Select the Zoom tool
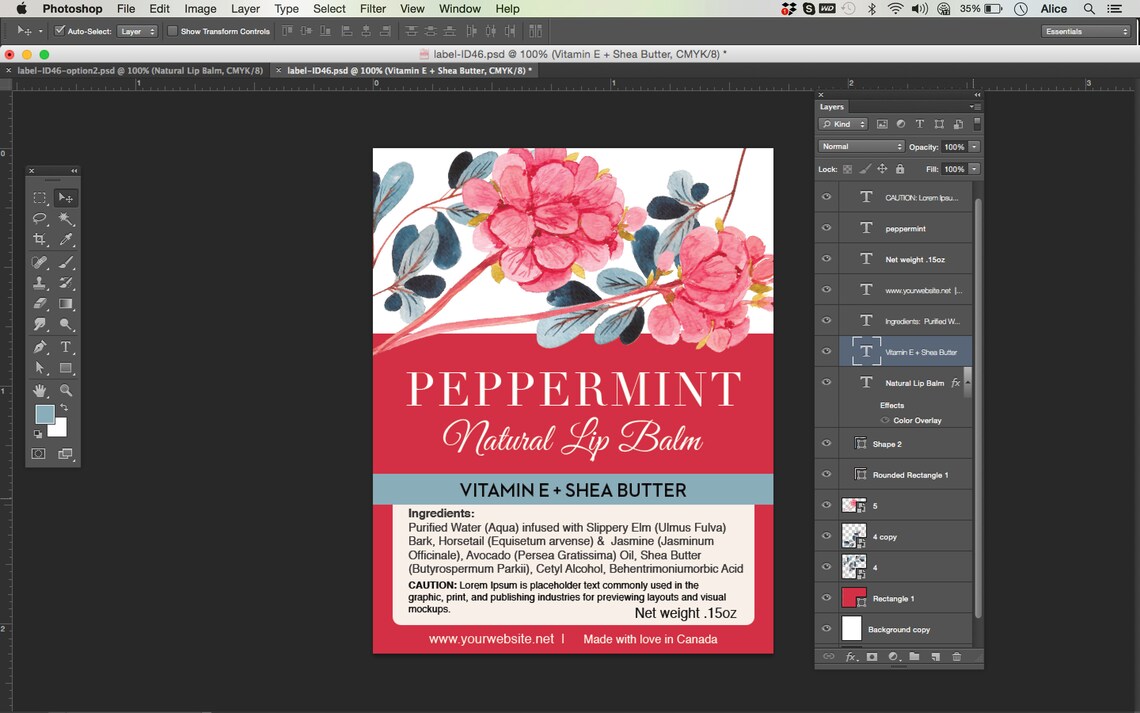The width and height of the screenshot is (1140, 713). pyautogui.click(x=65, y=390)
